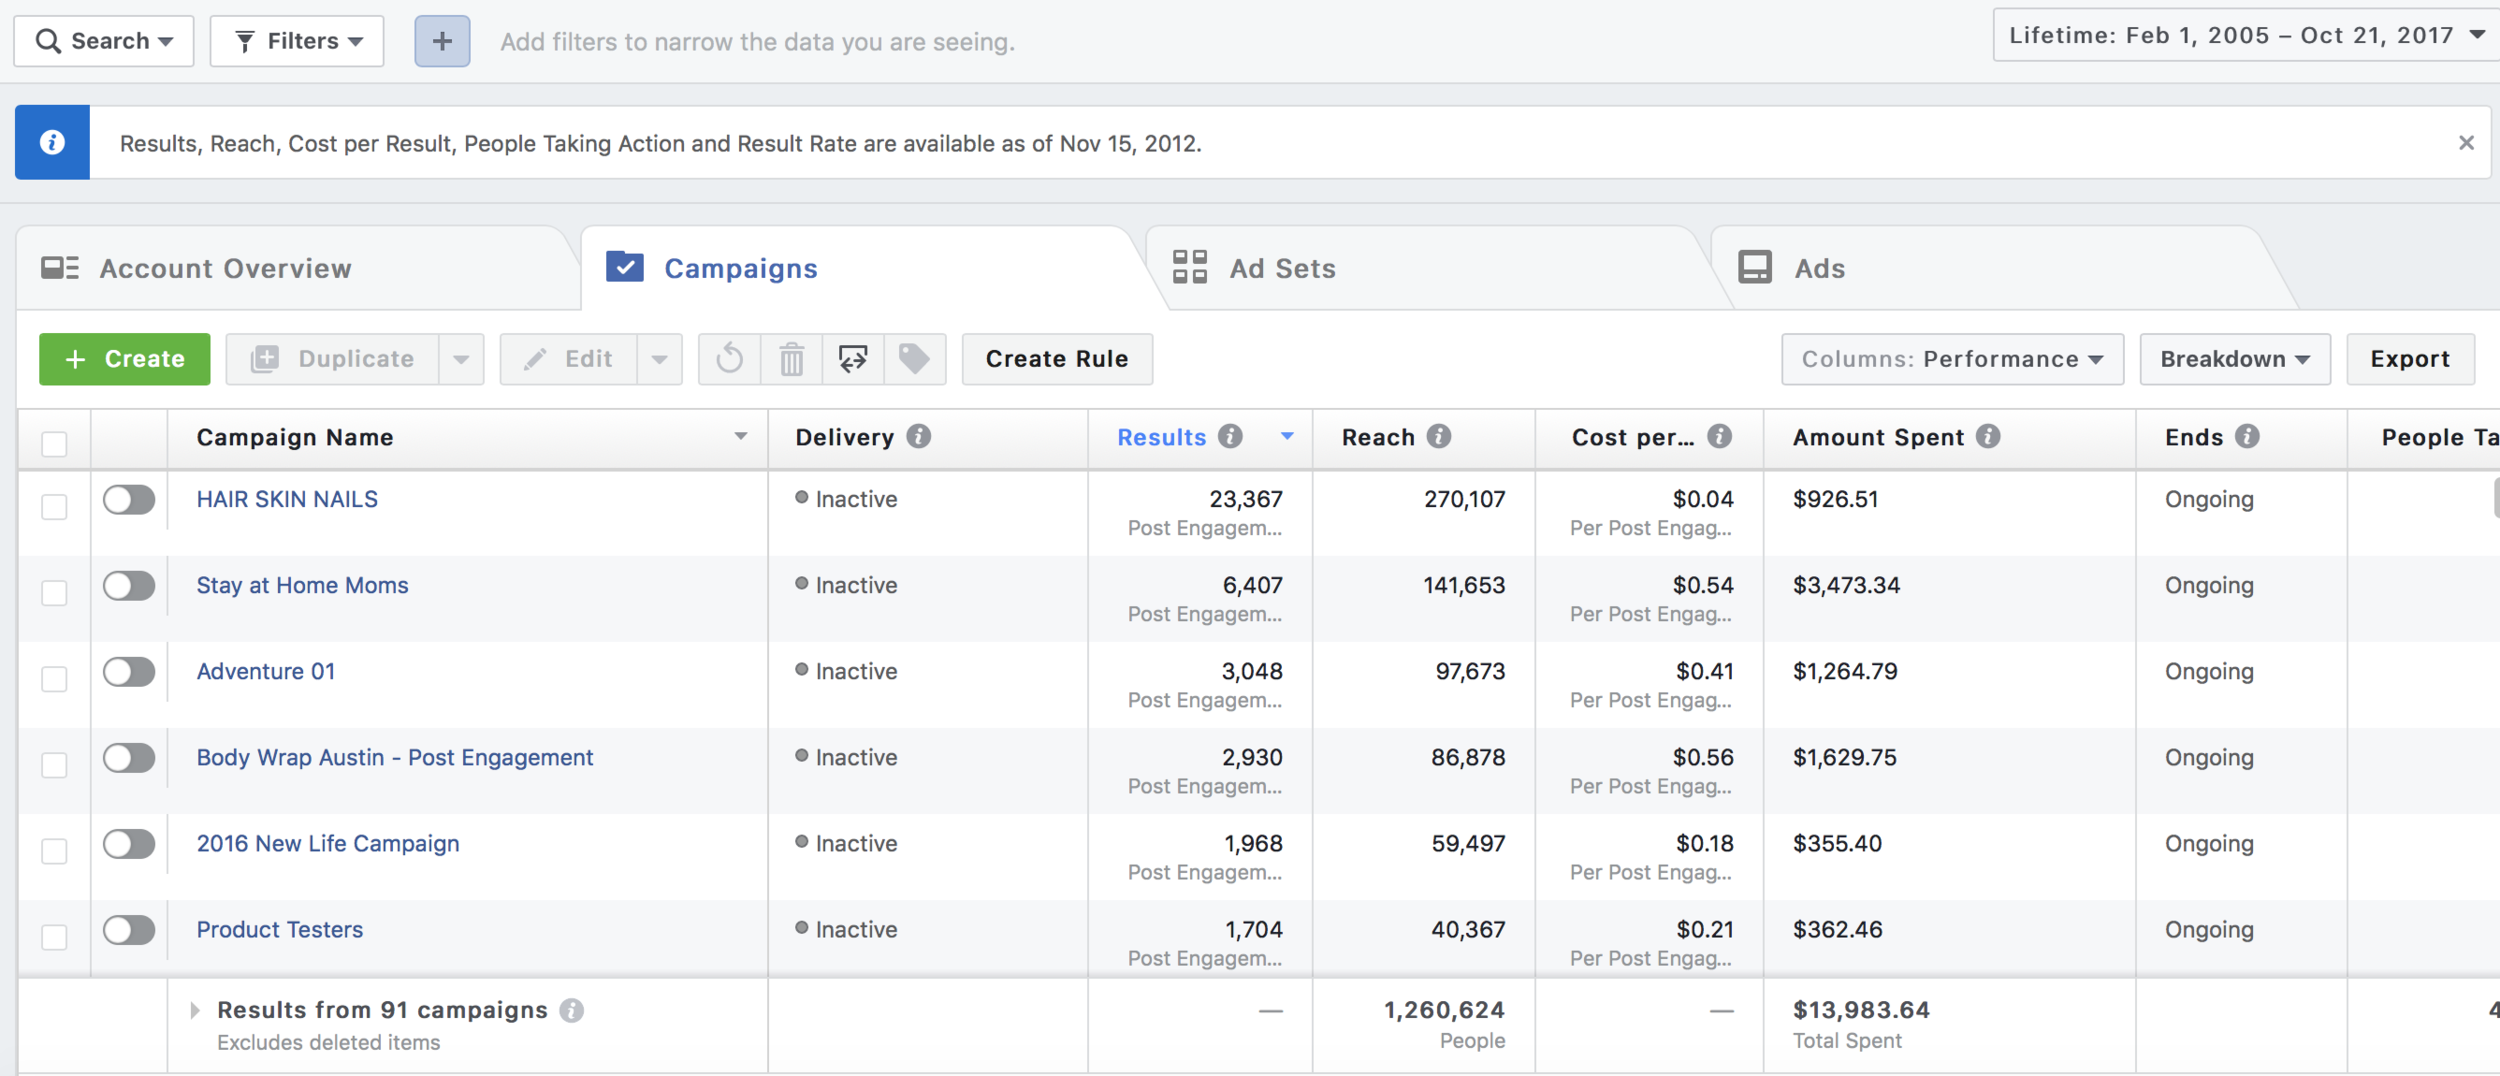Toggle on Product Testers campaign
Image resolution: width=2500 pixels, height=1076 pixels.
click(x=129, y=929)
